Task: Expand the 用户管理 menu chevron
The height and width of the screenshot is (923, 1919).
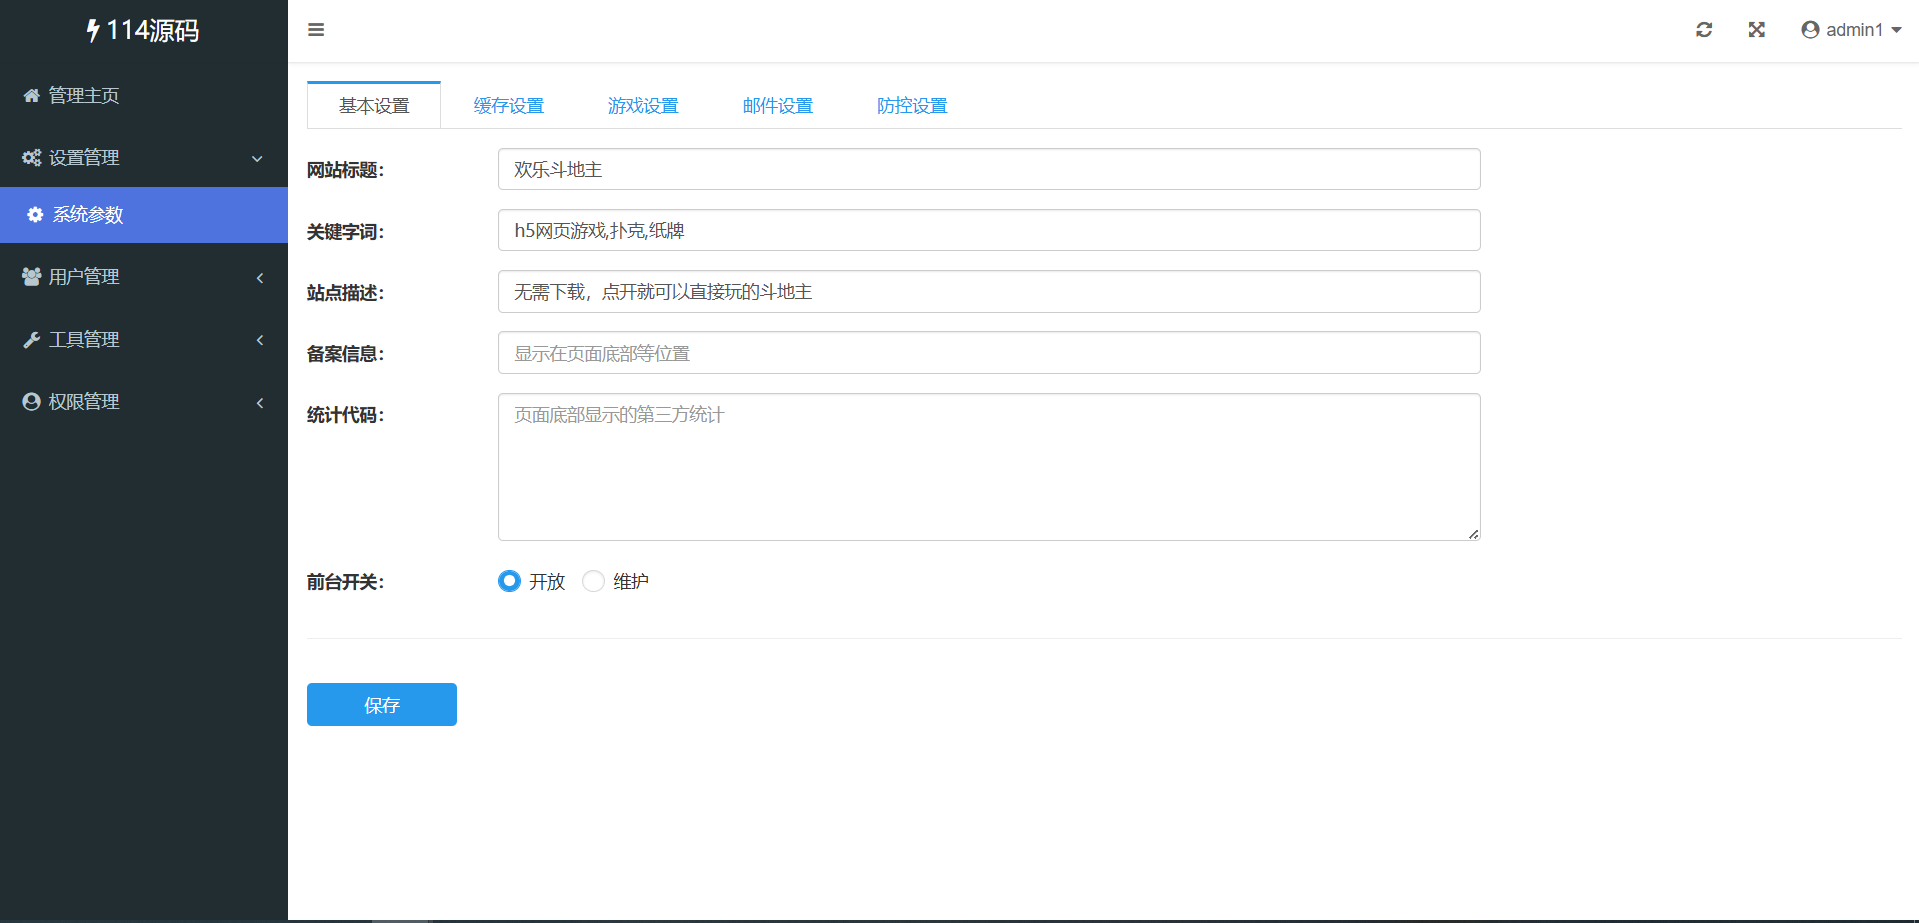Action: pyautogui.click(x=260, y=278)
